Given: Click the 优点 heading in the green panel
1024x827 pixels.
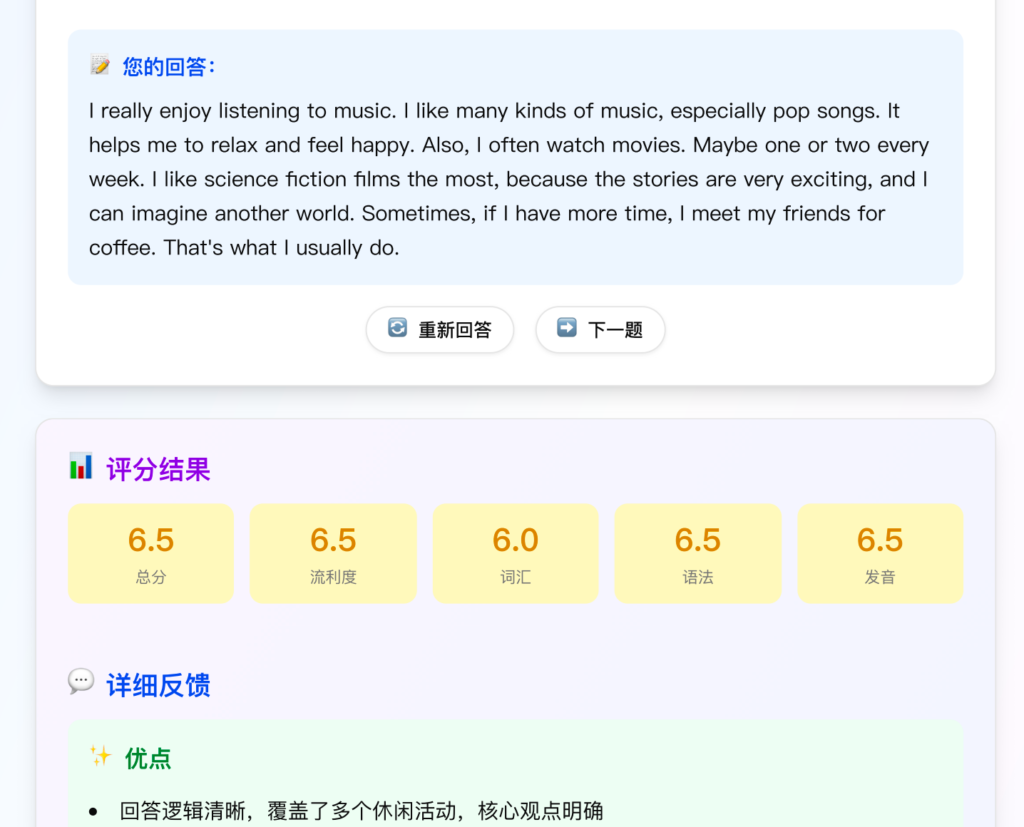Looking at the screenshot, I should click(x=148, y=759).
